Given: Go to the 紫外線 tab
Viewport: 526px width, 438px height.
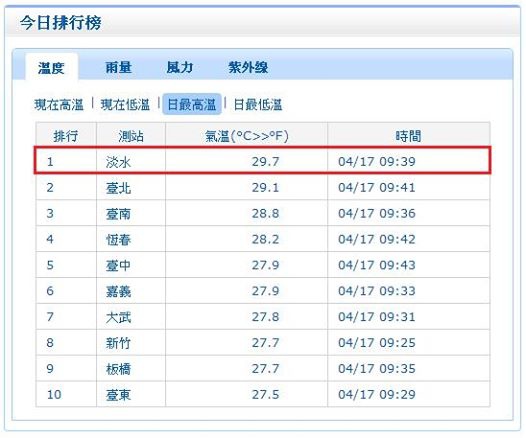Looking at the screenshot, I should 248,67.
